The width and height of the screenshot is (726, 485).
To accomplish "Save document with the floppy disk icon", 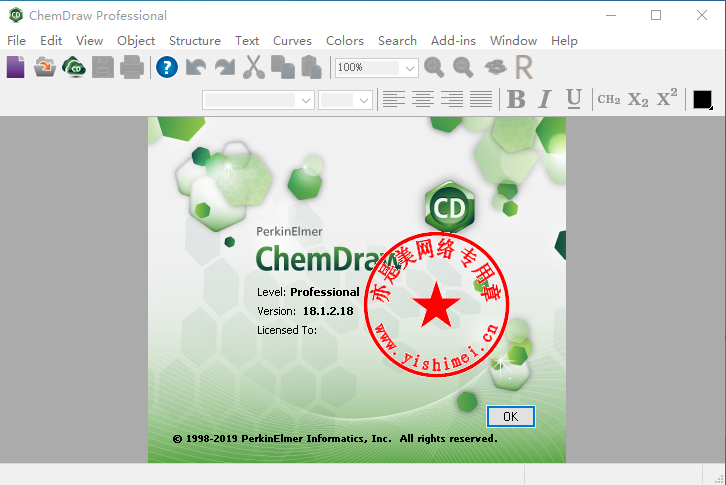I will coord(103,67).
